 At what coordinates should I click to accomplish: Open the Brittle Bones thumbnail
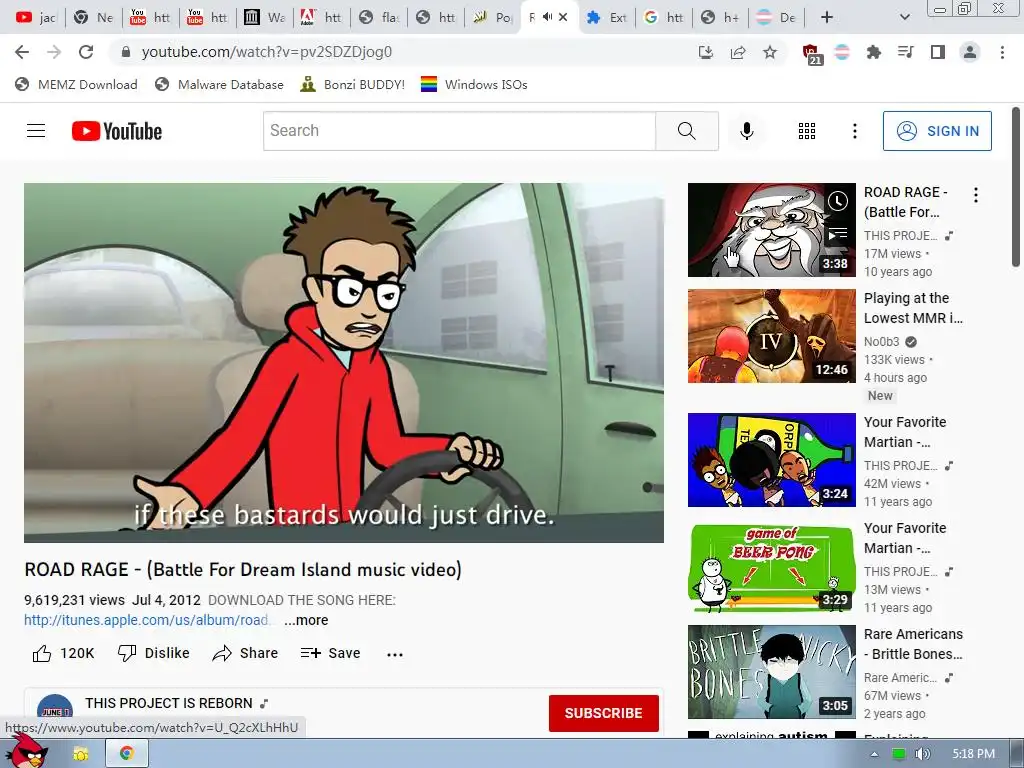771,672
